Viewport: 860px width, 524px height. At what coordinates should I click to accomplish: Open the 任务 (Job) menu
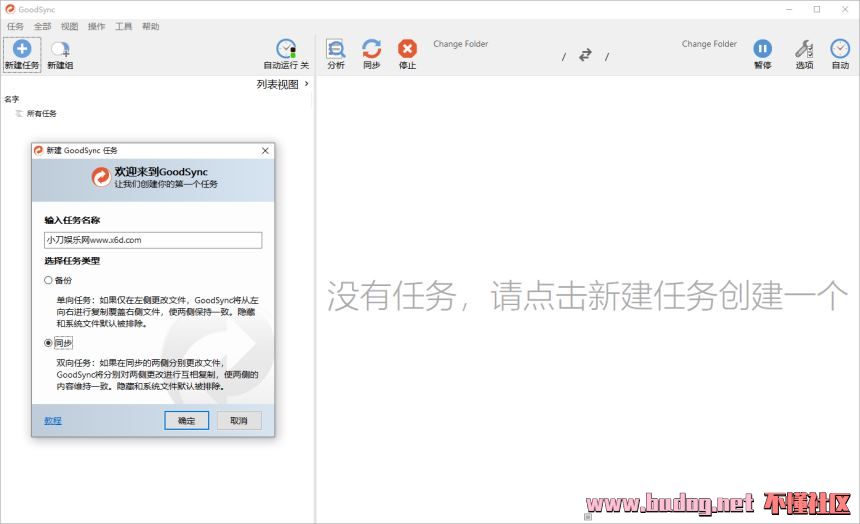pyautogui.click(x=15, y=26)
